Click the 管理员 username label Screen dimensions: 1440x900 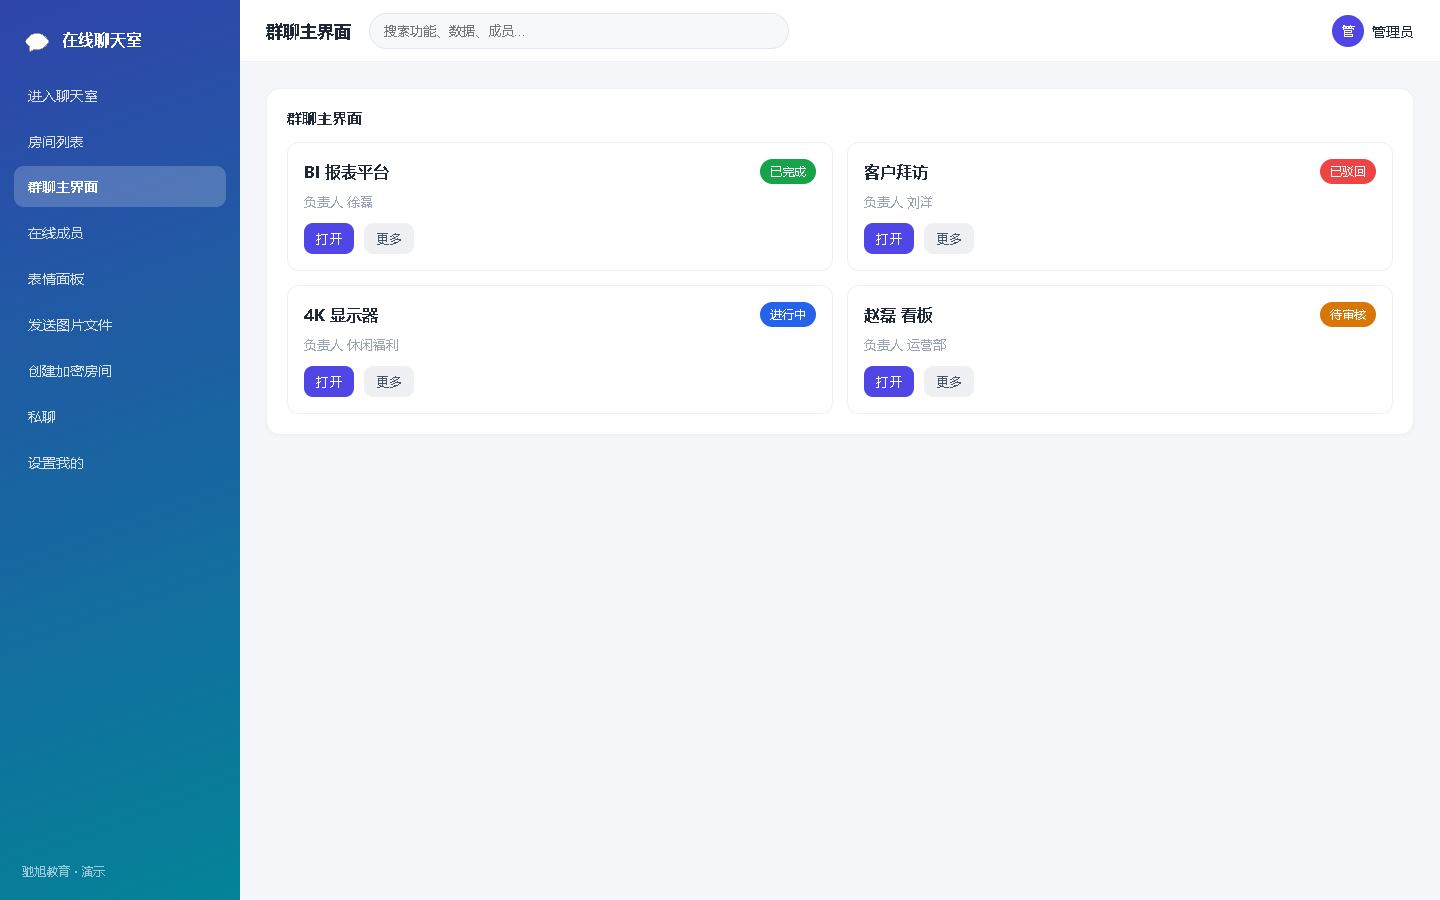tap(1392, 32)
